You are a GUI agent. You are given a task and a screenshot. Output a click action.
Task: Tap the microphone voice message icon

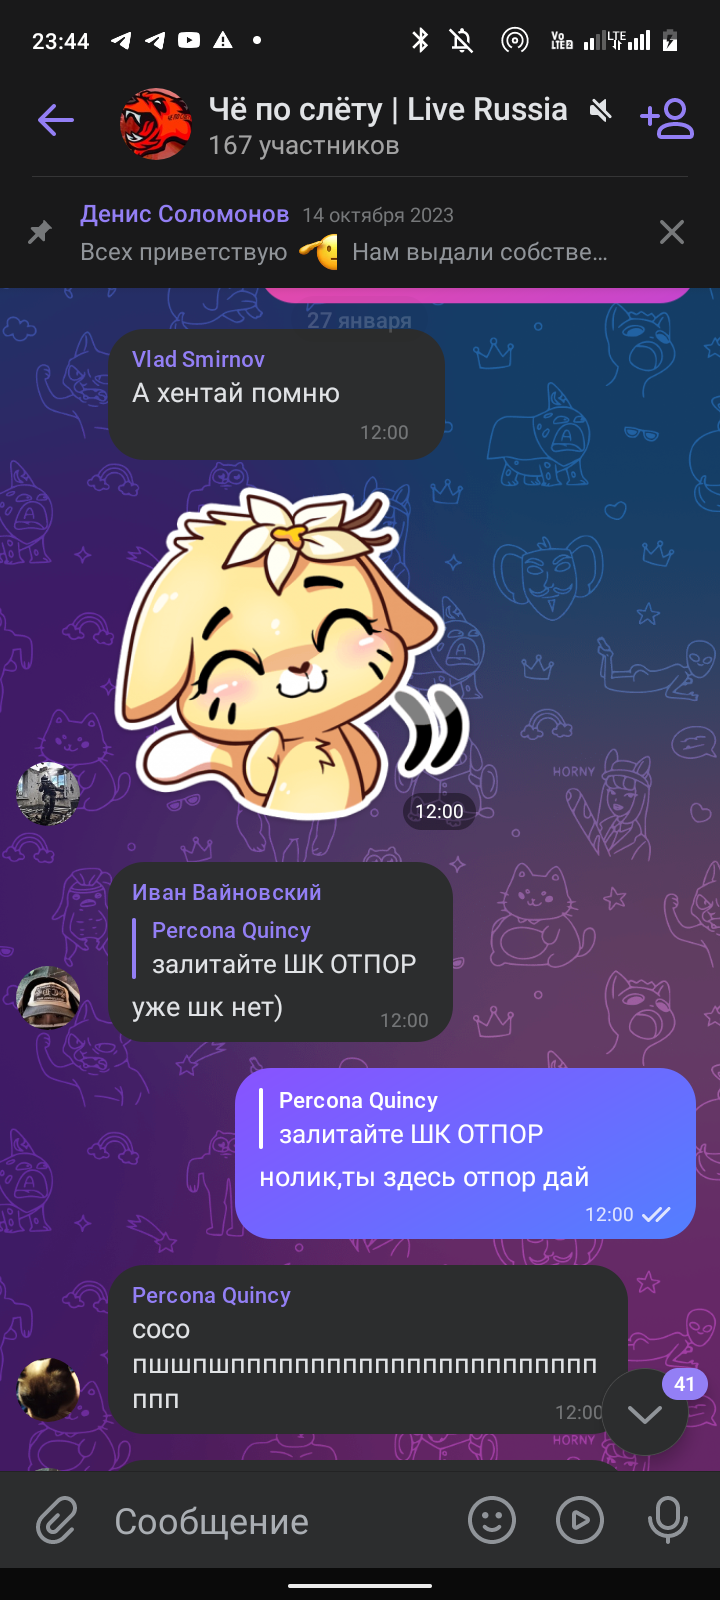click(667, 1521)
